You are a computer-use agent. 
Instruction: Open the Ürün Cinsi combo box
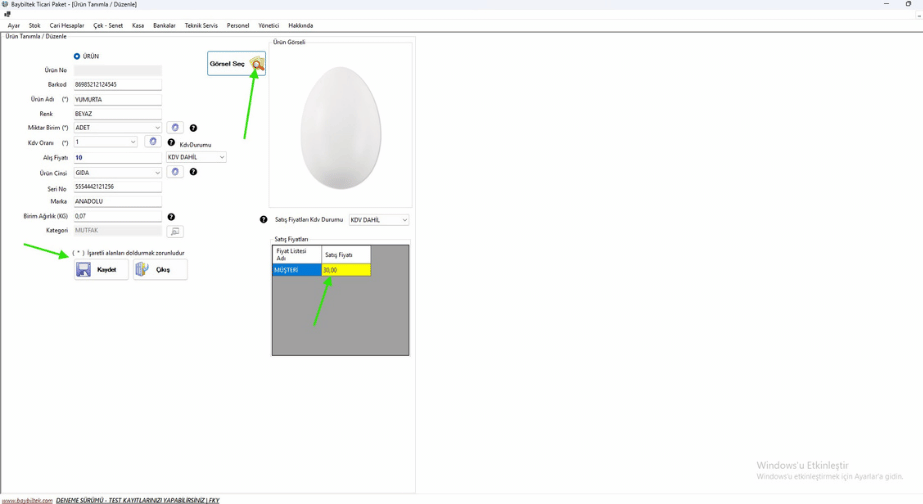click(x=157, y=173)
